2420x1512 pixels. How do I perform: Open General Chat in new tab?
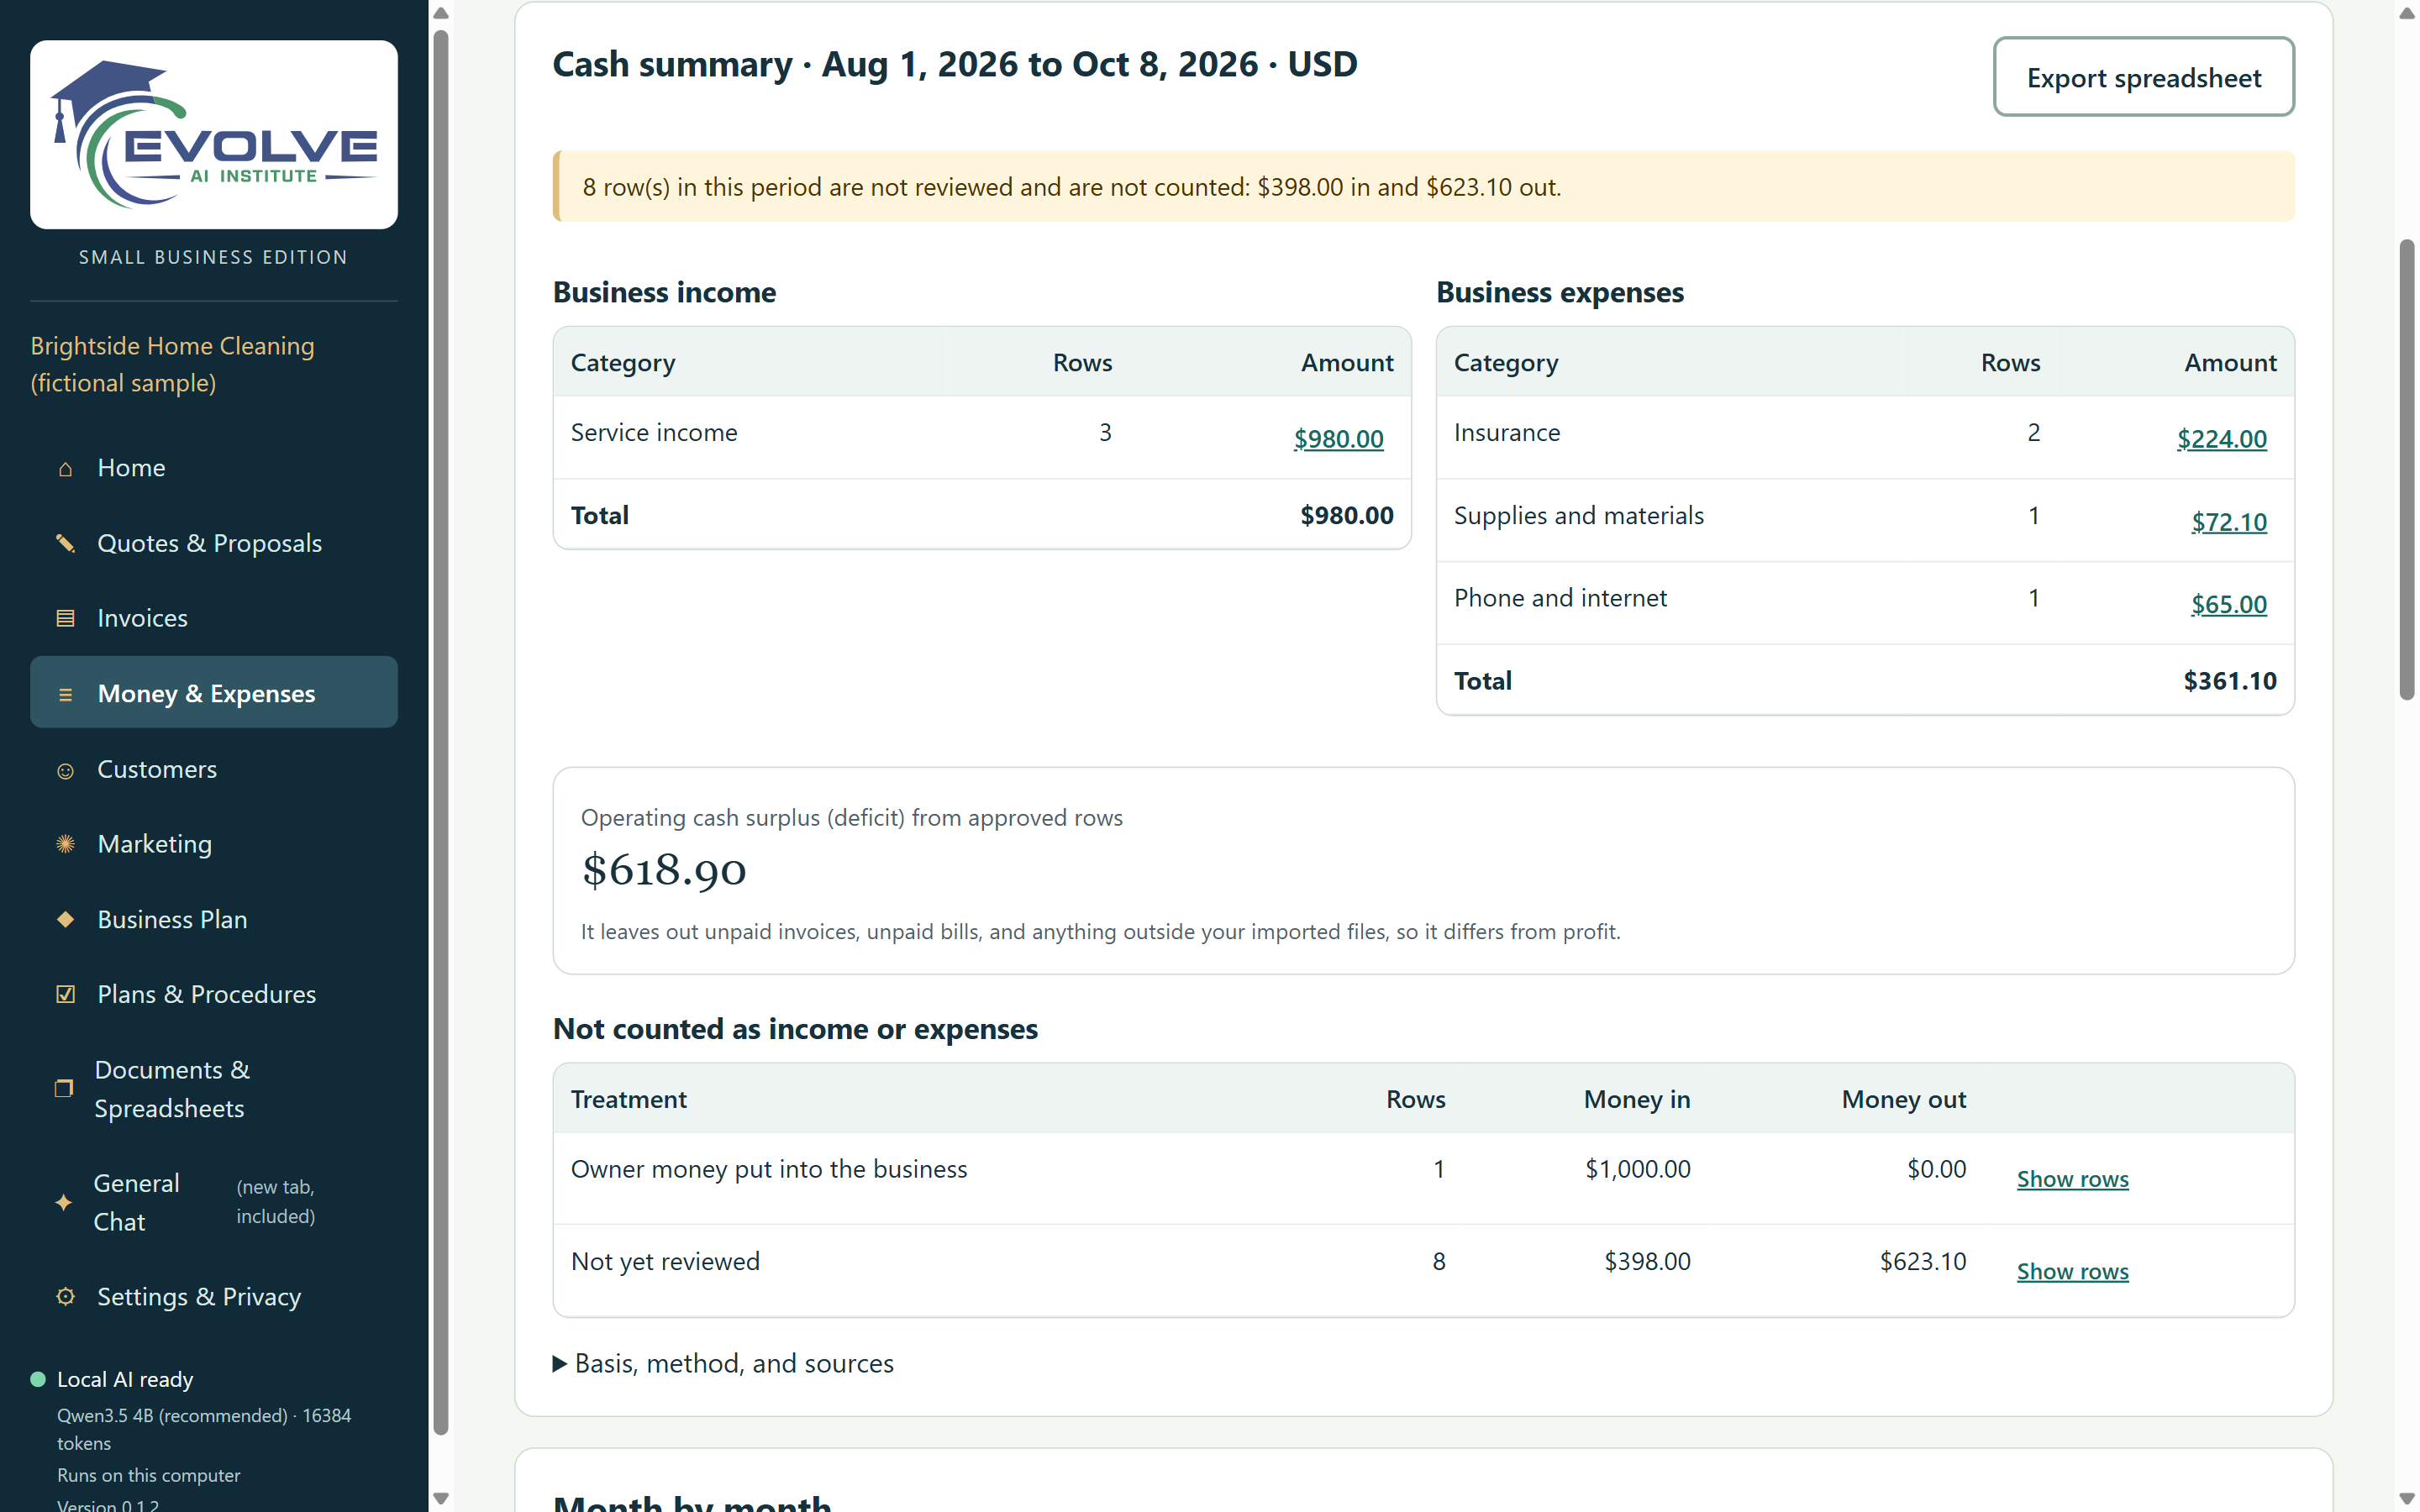pyautogui.click(x=214, y=1202)
